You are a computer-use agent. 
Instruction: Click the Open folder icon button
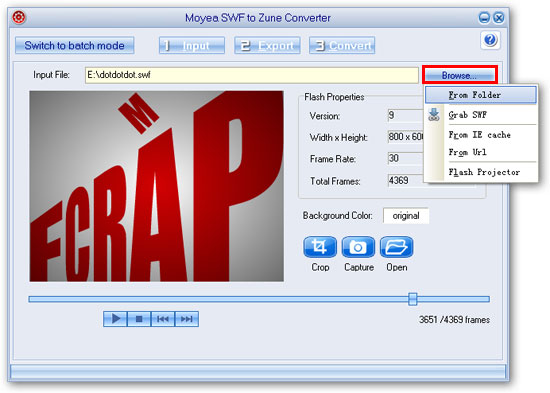point(397,247)
